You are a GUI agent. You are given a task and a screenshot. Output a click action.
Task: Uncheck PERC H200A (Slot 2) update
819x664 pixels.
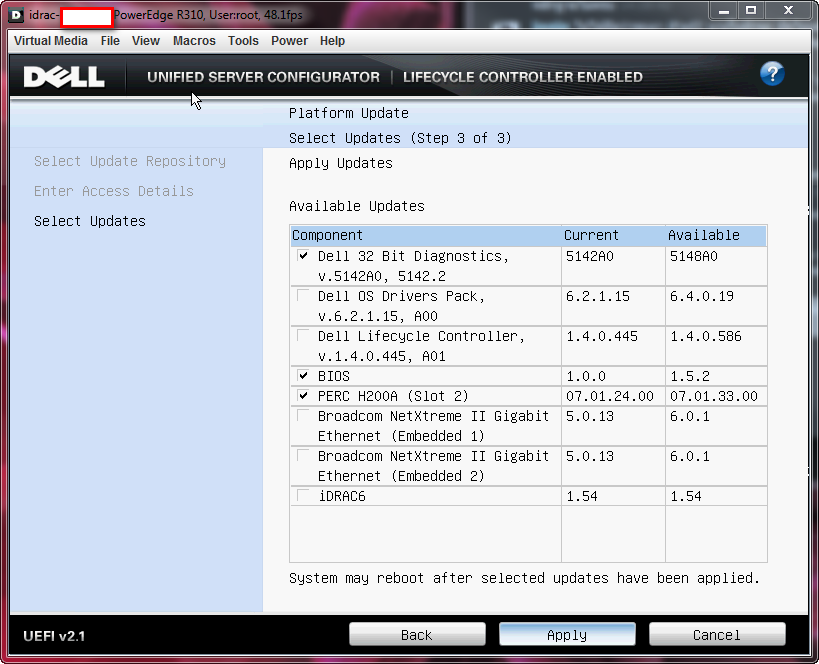pos(303,395)
